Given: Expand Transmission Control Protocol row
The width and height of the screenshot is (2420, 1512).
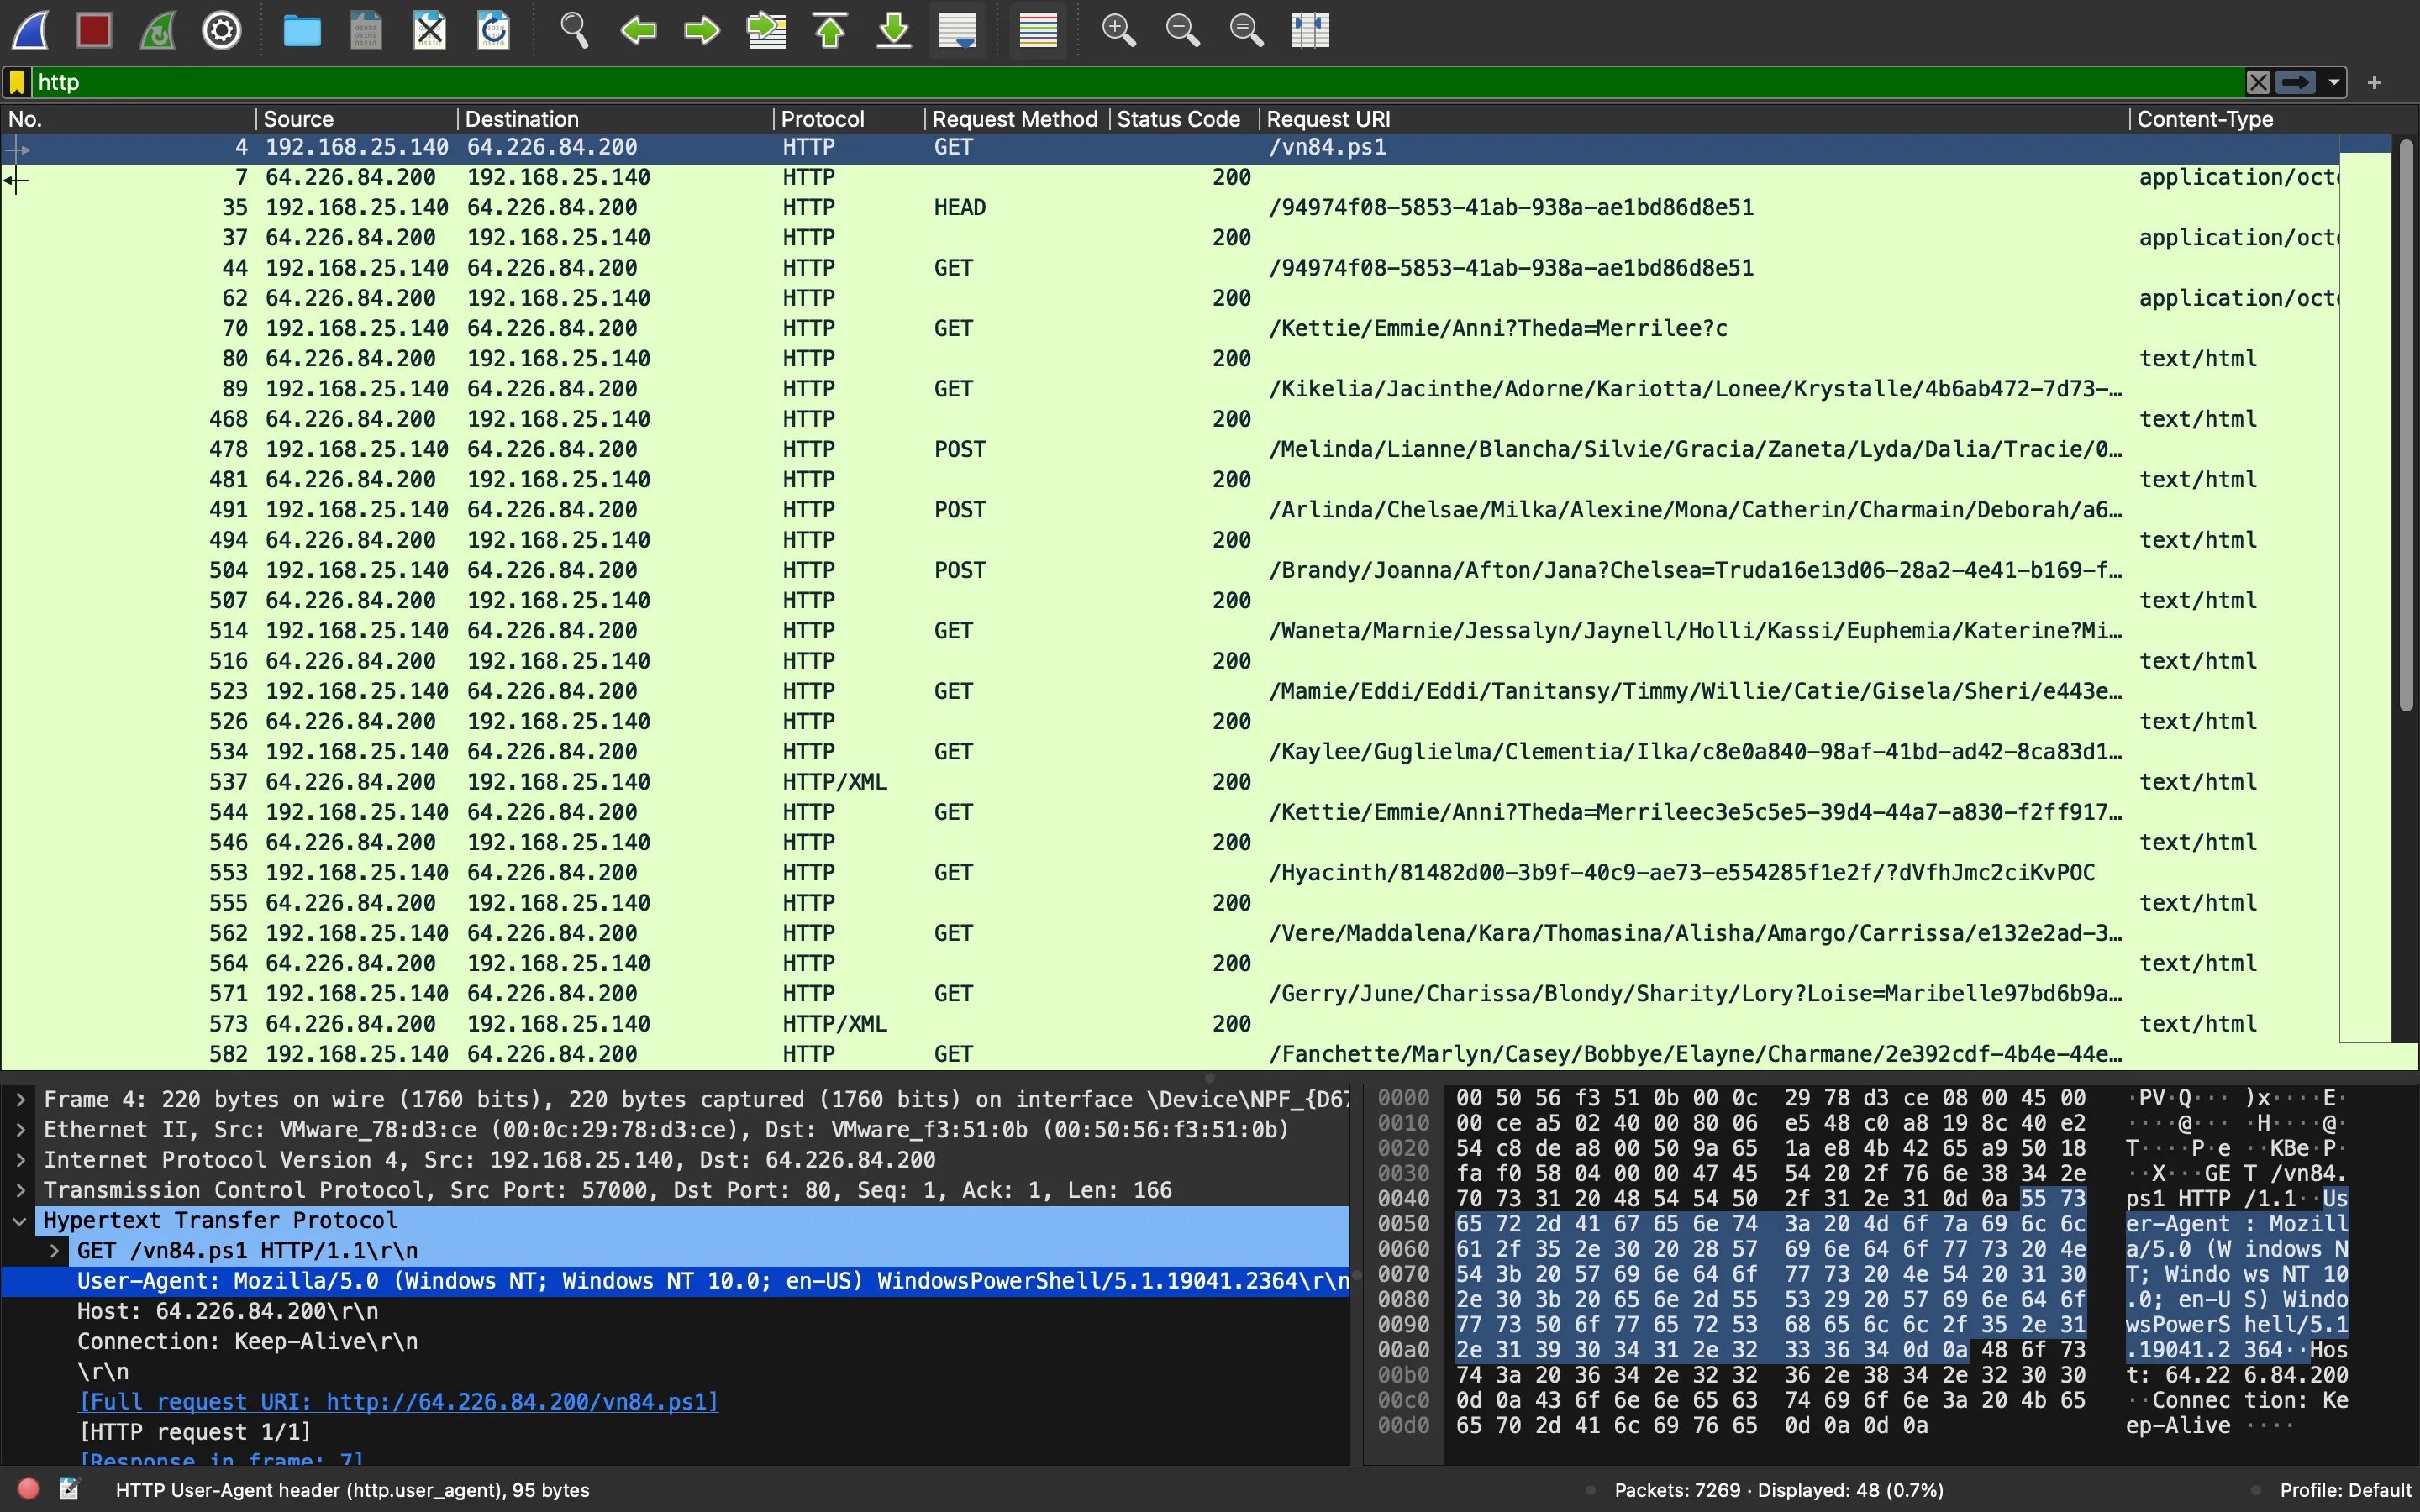Looking at the screenshot, I should 20,1190.
